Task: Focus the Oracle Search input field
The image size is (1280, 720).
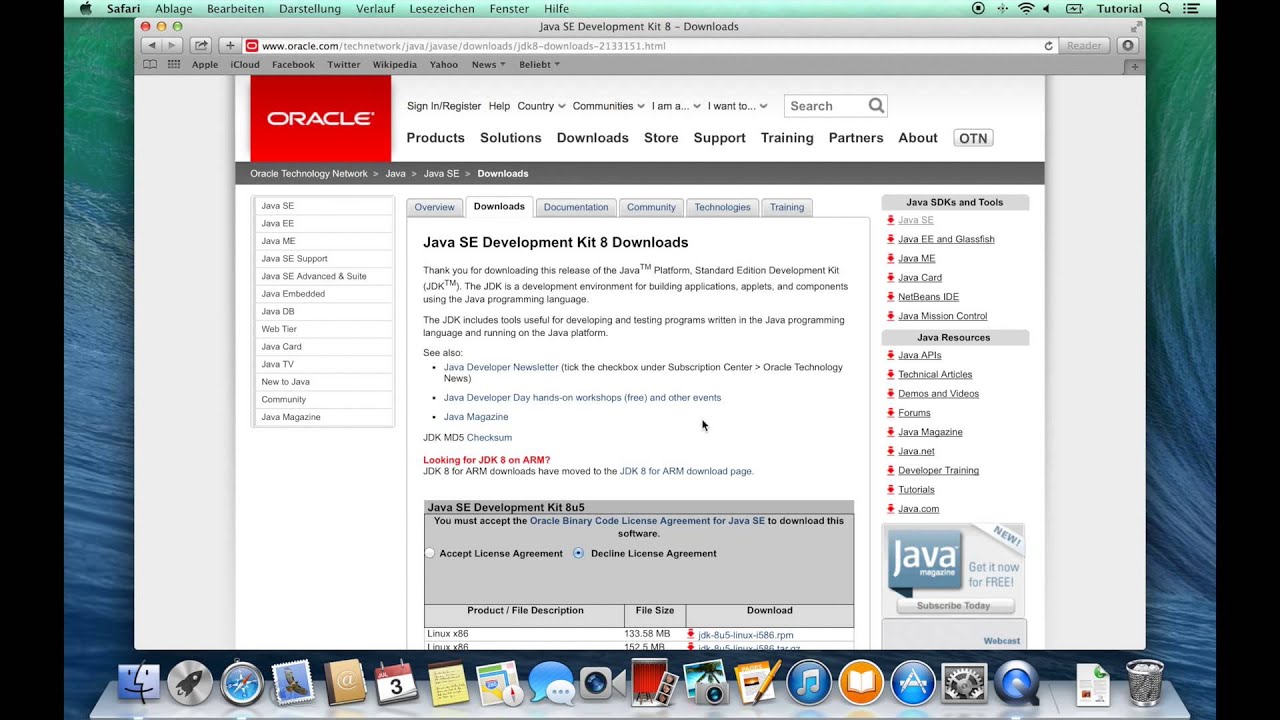Action: click(x=825, y=105)
